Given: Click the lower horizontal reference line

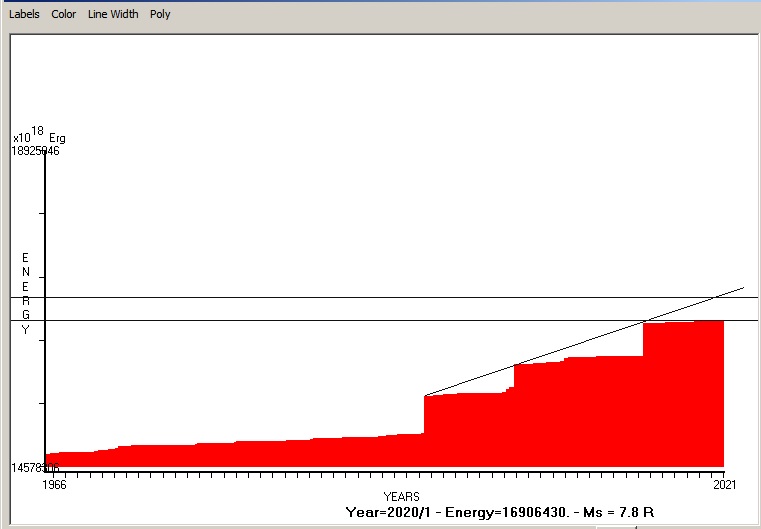Looking at the screenshot, I should pyautogui.click(x=300, y=320).
